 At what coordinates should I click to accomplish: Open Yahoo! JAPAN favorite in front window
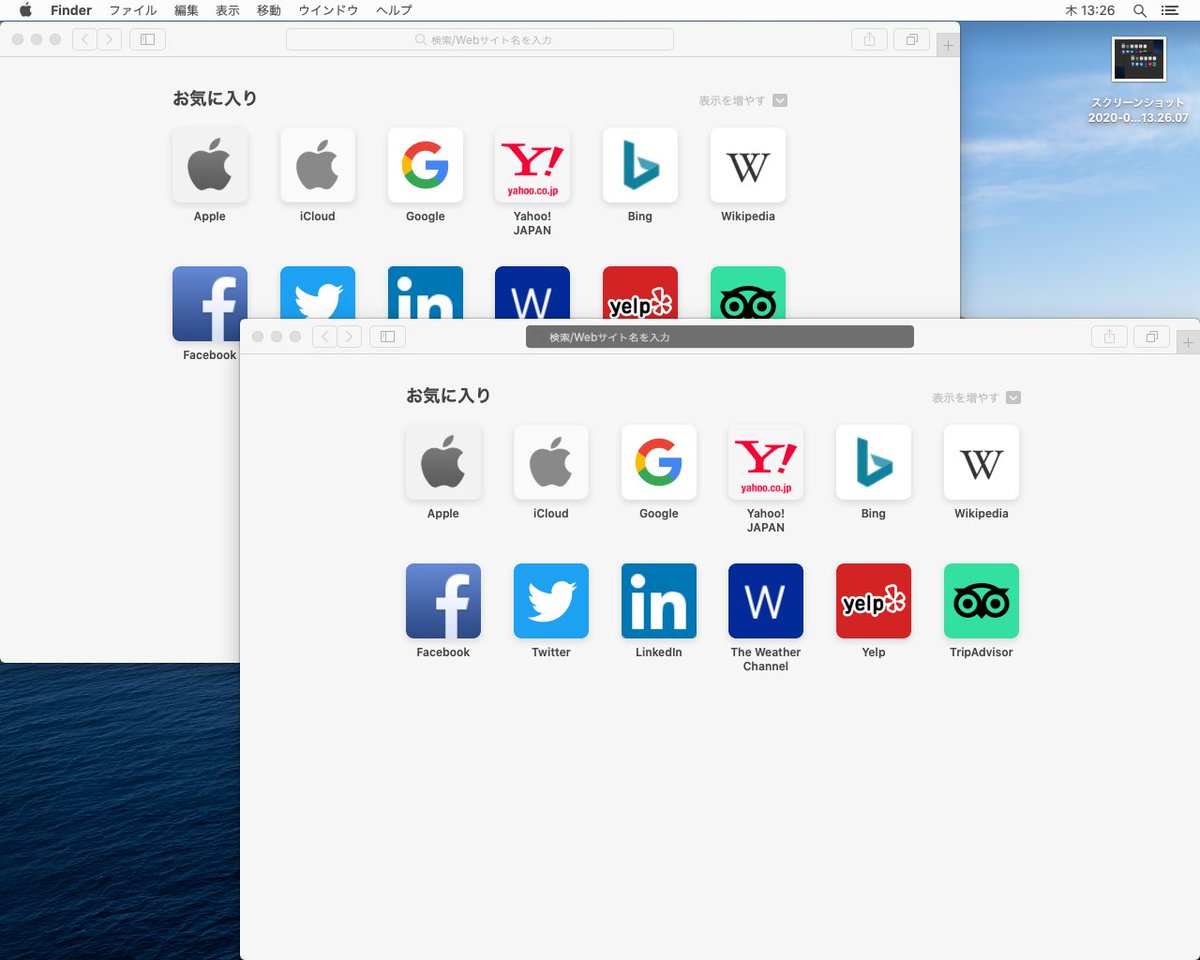click(x=766, y=462)
